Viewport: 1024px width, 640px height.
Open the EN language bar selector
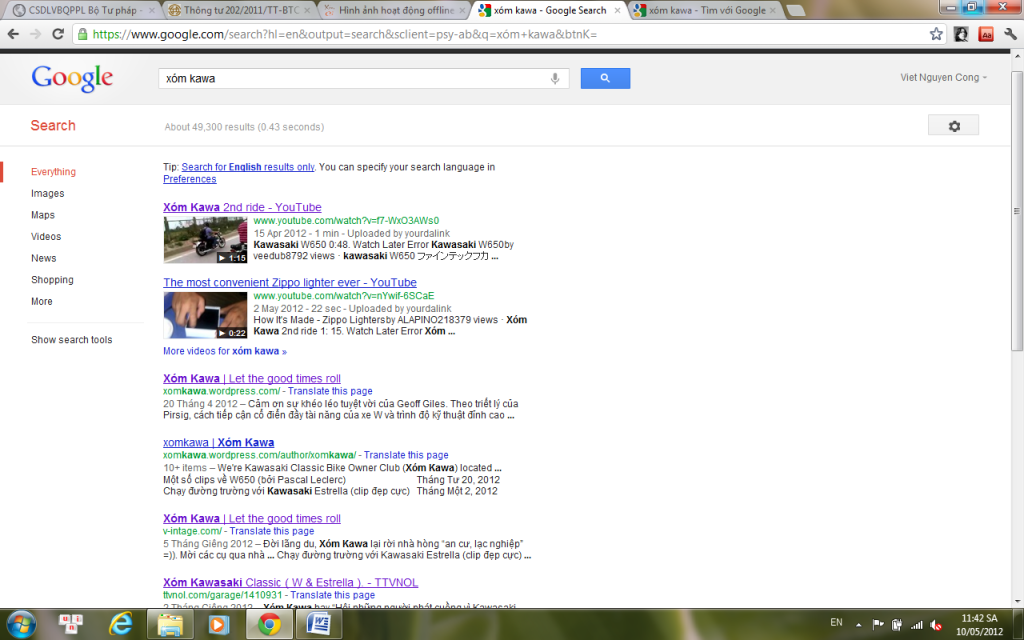pos(836,622)
